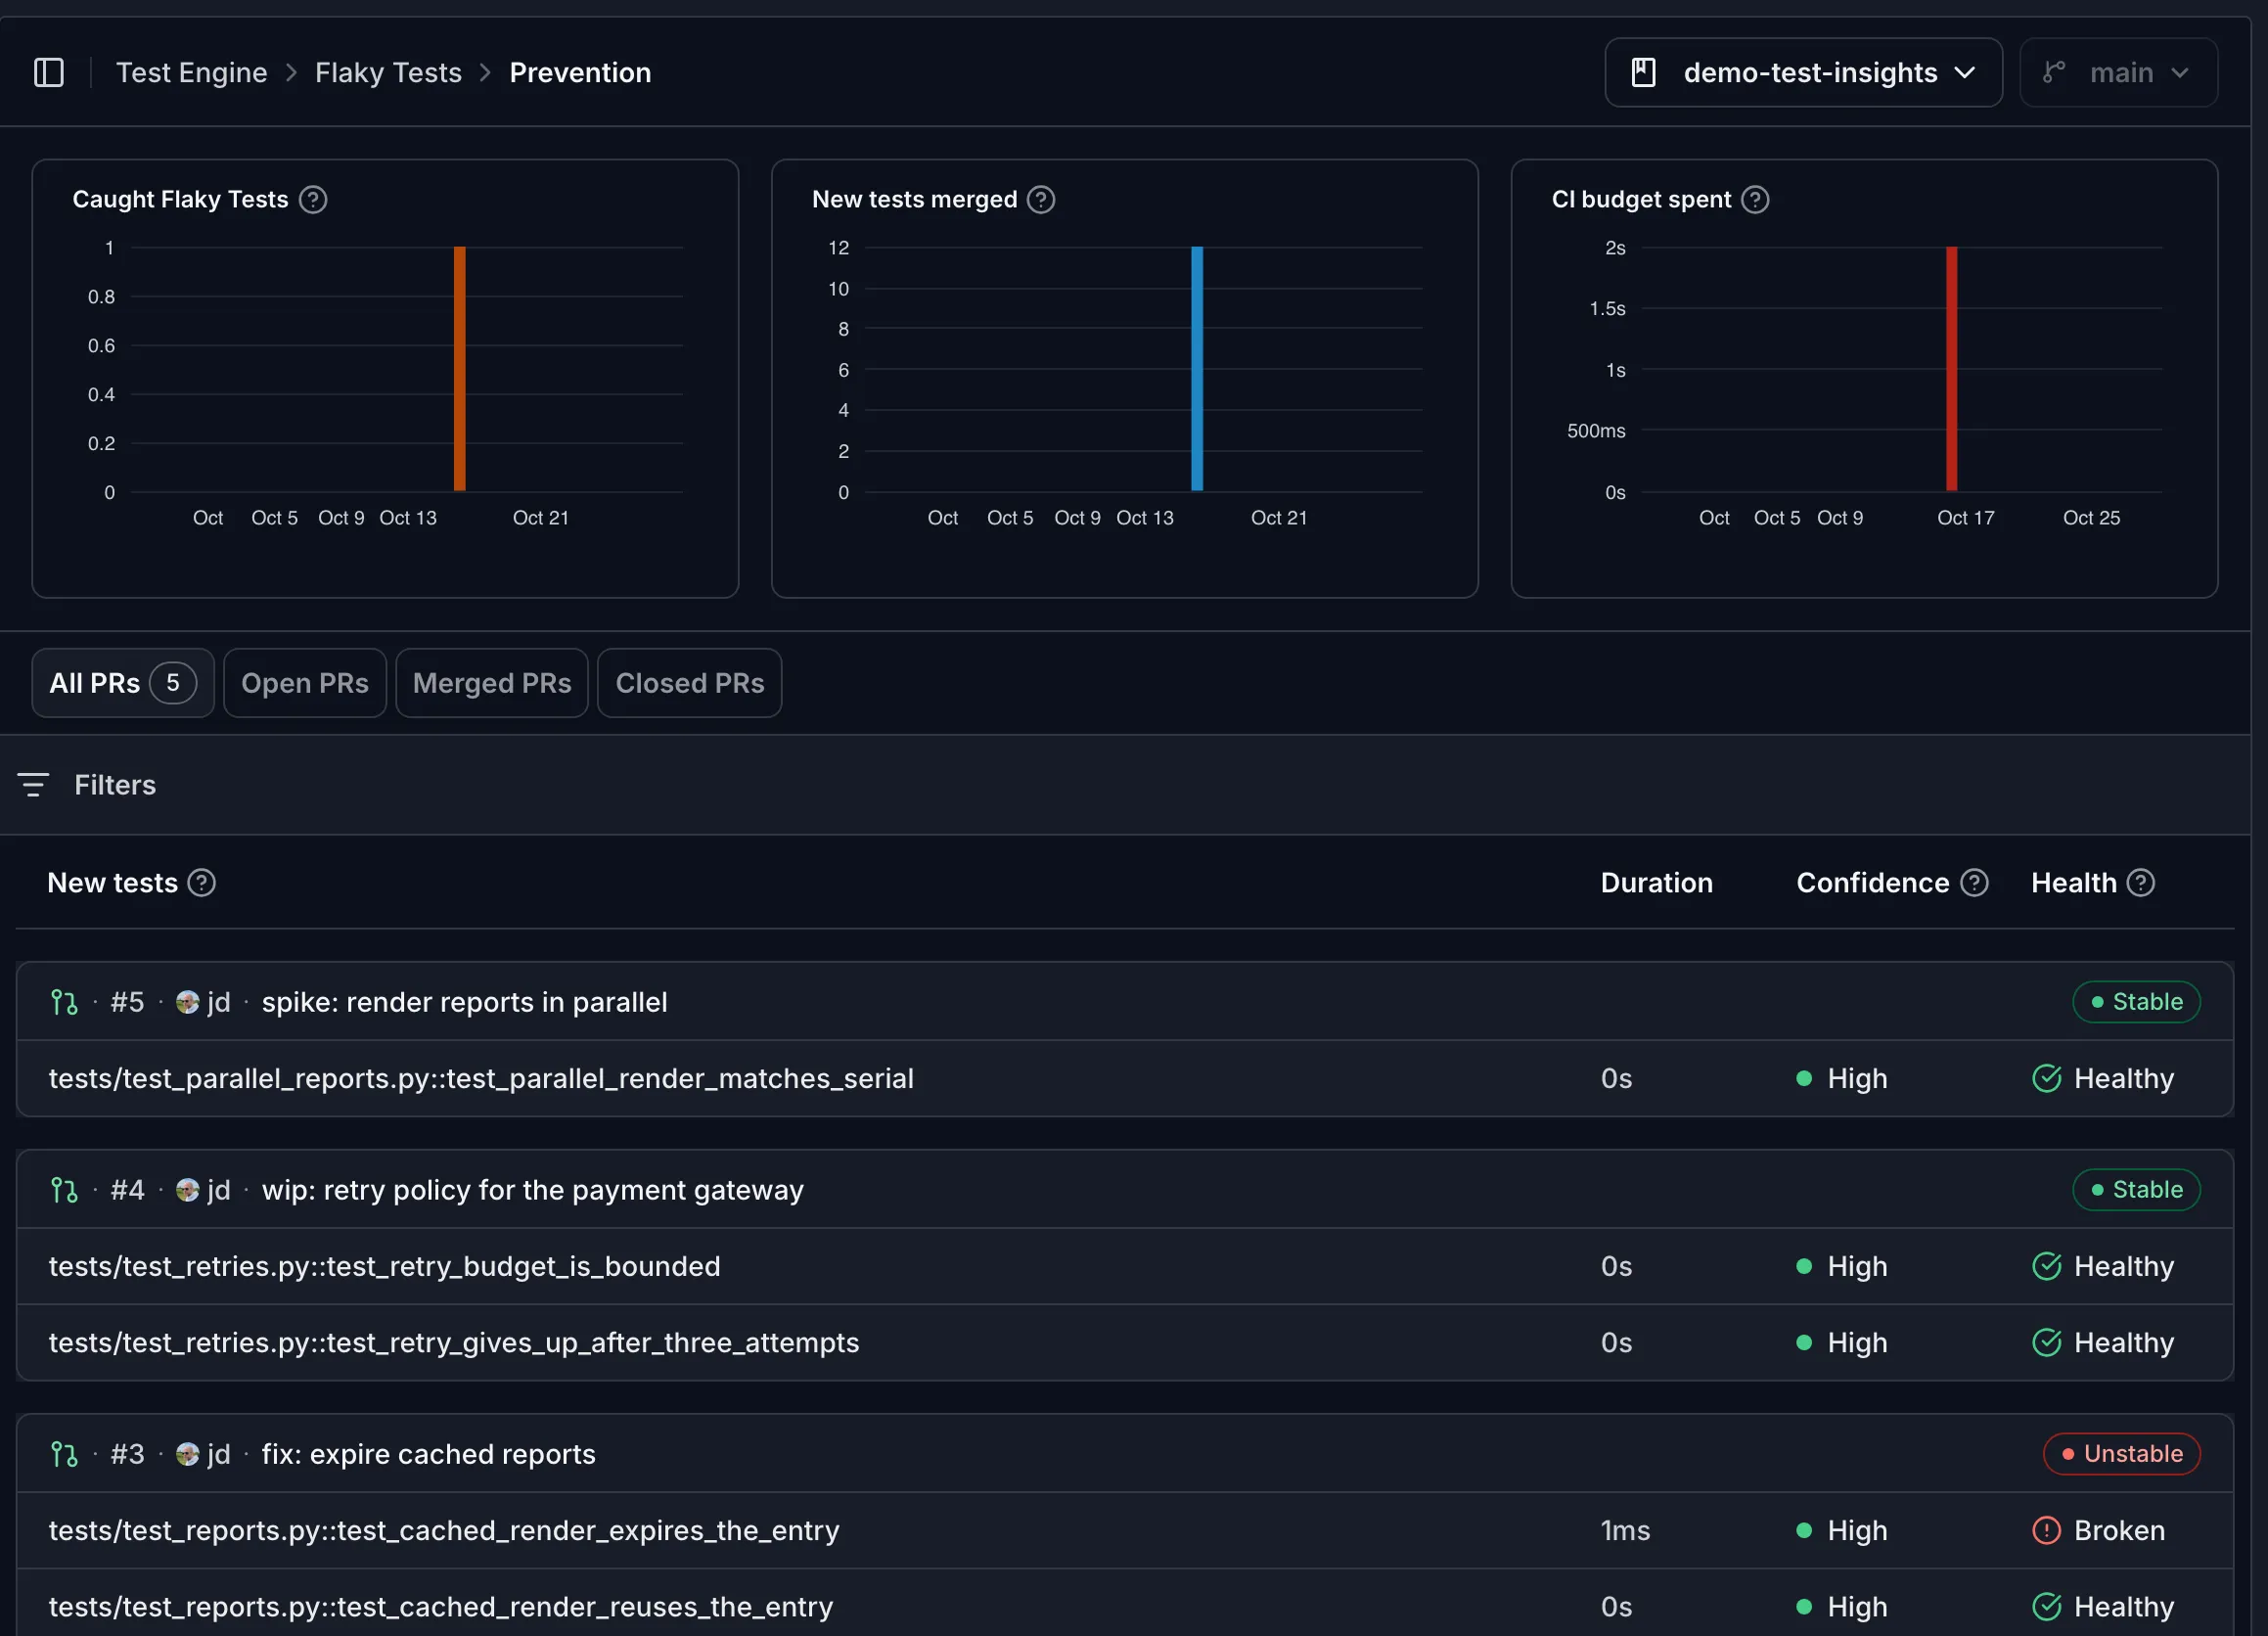The width and height of the screenshot is (2268, 1636).
Task: Click the Stable badge on PR #4
Action: point(2136,1190)
